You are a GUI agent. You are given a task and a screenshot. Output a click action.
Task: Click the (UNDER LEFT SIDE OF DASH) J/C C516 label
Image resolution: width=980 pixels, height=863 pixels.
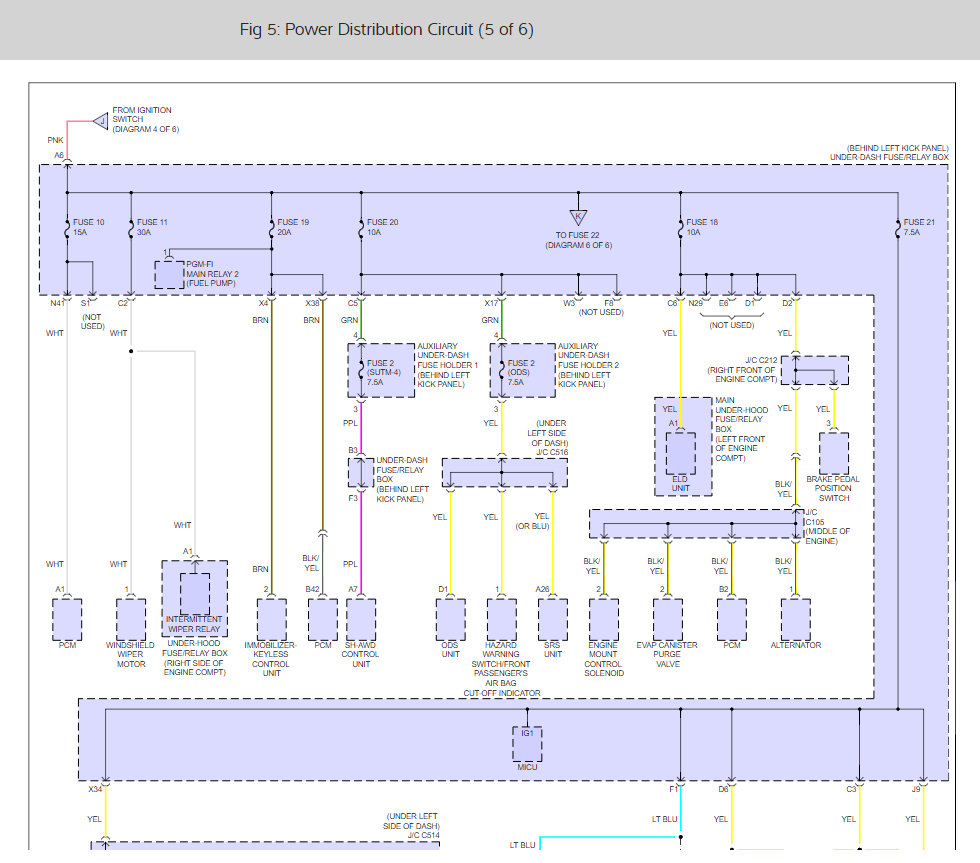(548, 437)
